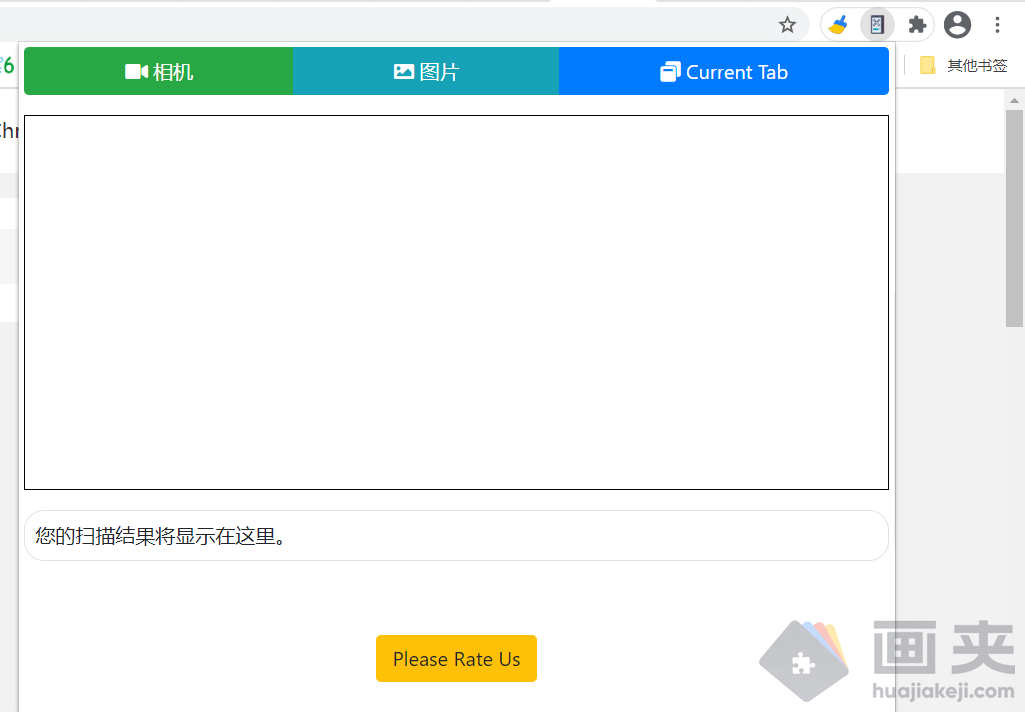Click the broom cleaner extension icon
1025x712 pixels.
tap(838, 24)
